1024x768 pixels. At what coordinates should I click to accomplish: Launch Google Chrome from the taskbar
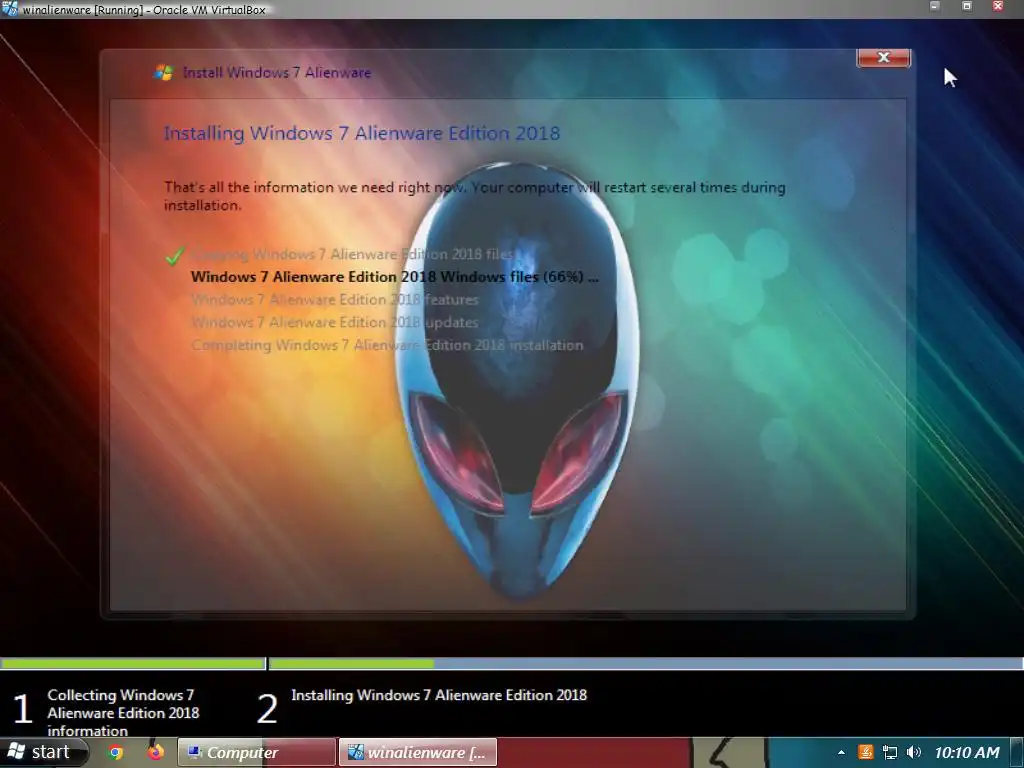point(116,752)
